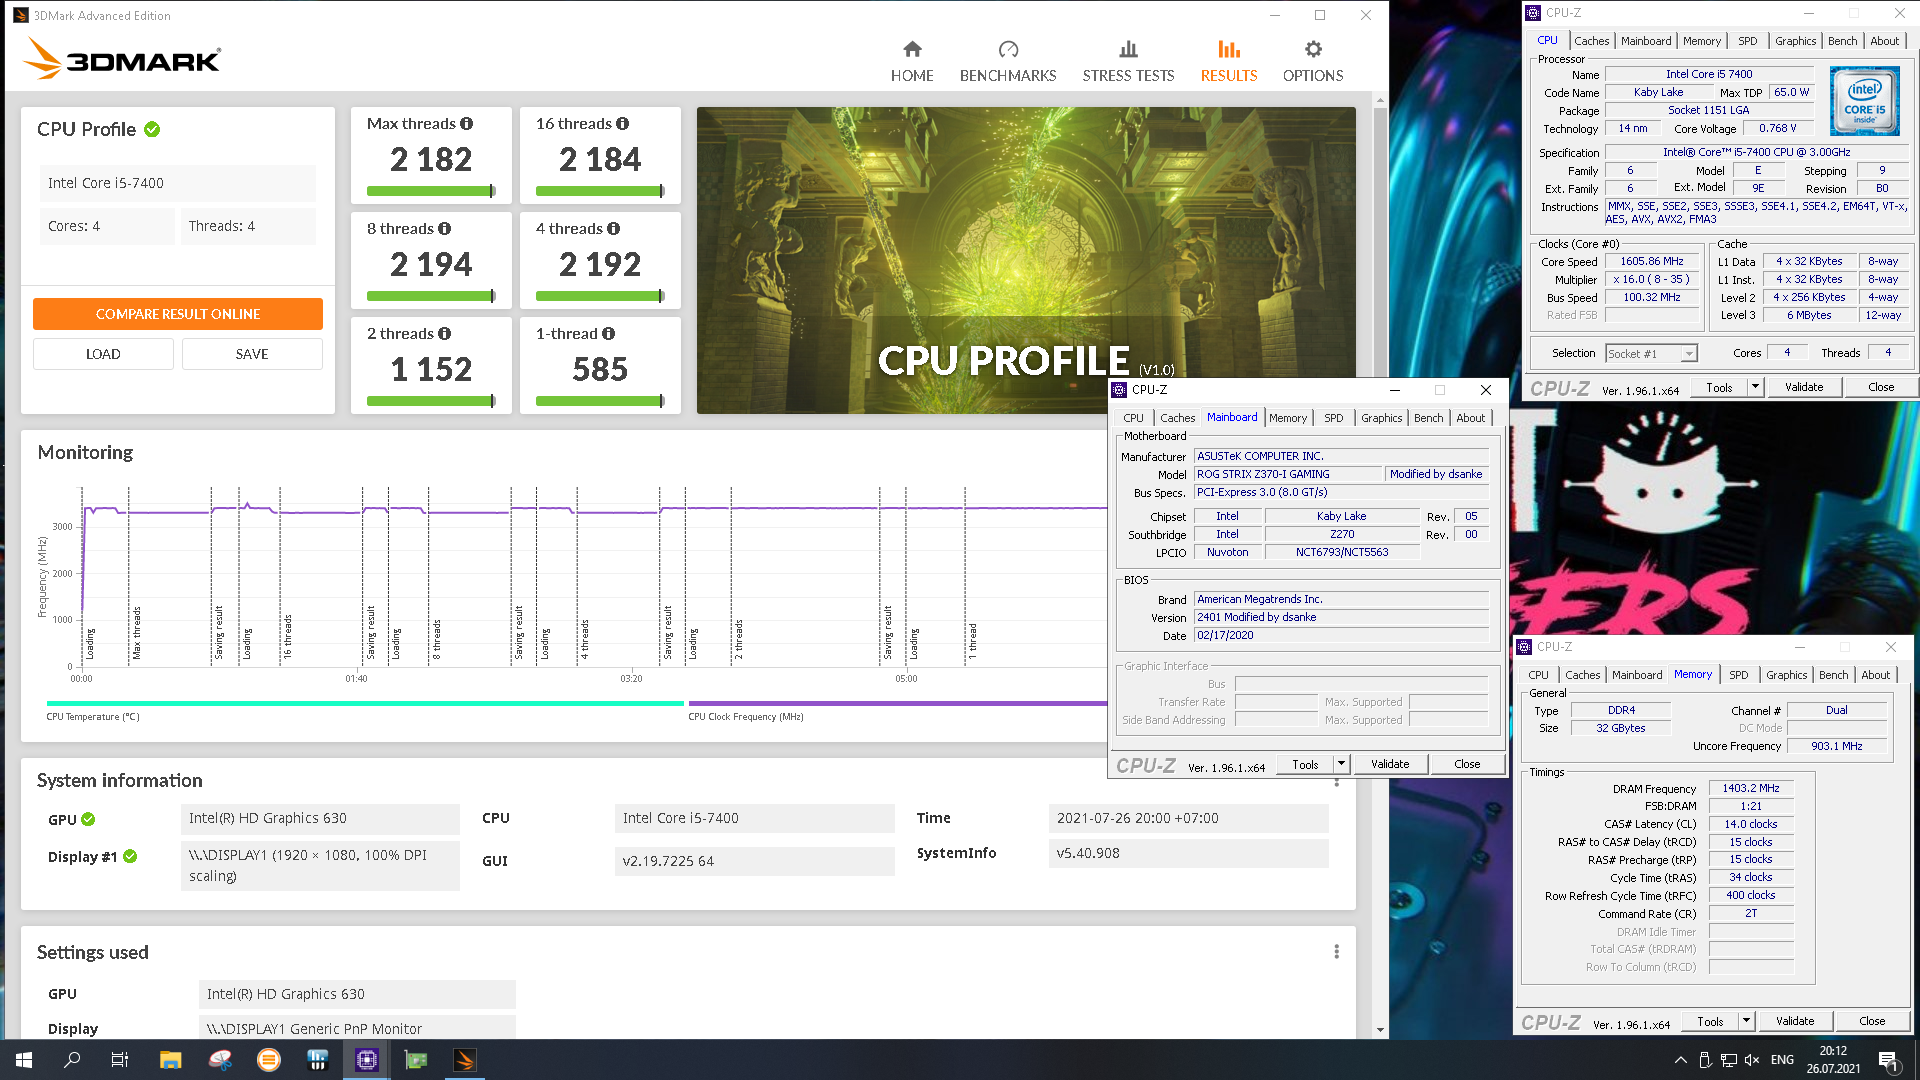Click the Intel Core i5 logo in CPU-Z

pyautogui.click(x=1864, y=101)
